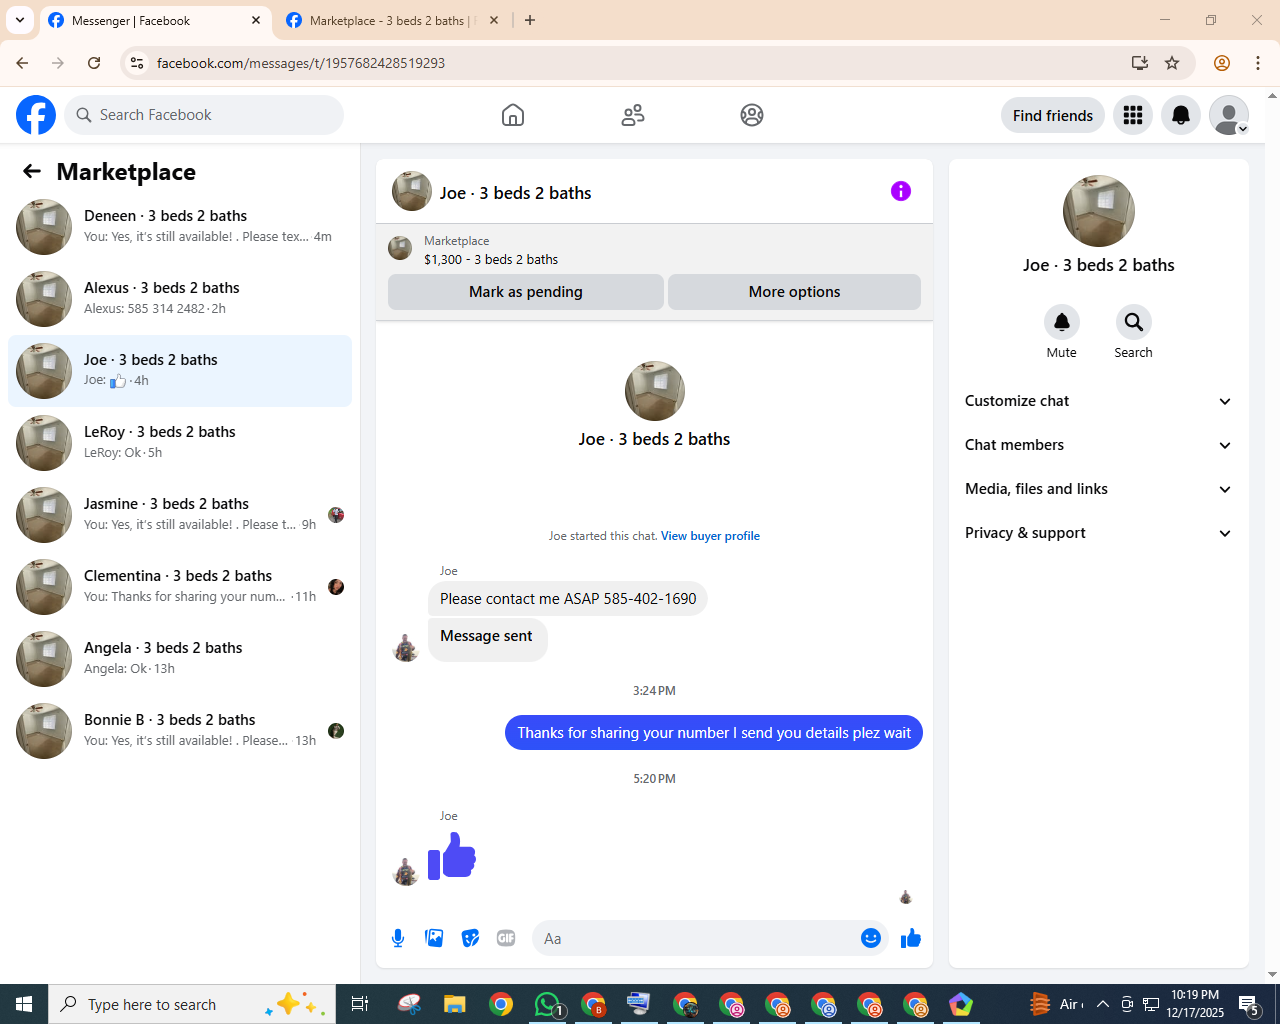Open the profile circle icon in top navigation
Image resolution: width=1280 pixels, height=1024 pixels.
752,115
